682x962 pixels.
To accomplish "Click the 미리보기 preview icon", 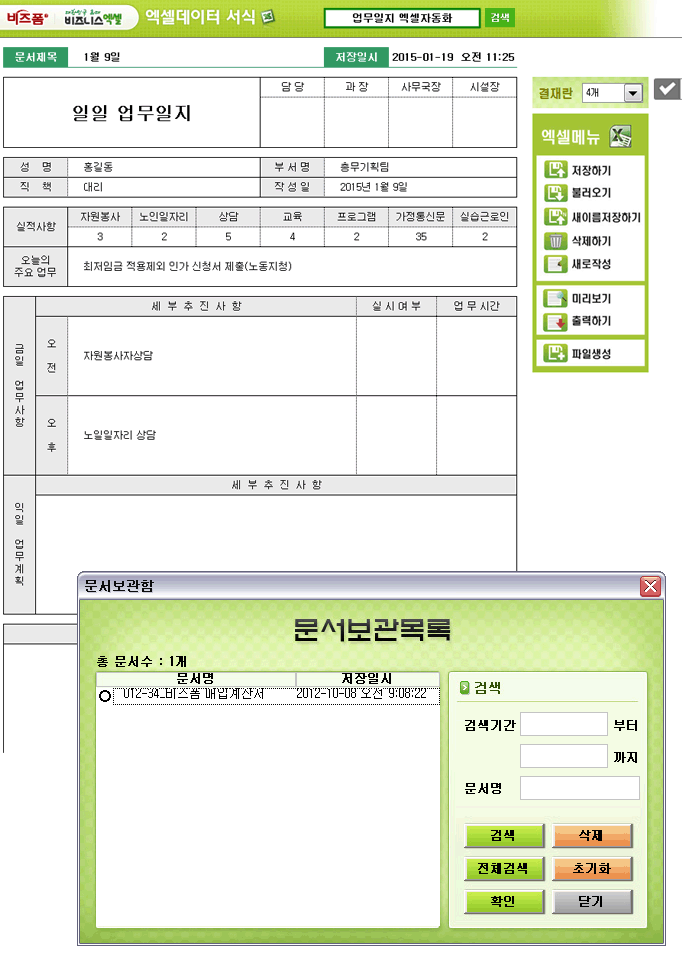I will 556,298.
